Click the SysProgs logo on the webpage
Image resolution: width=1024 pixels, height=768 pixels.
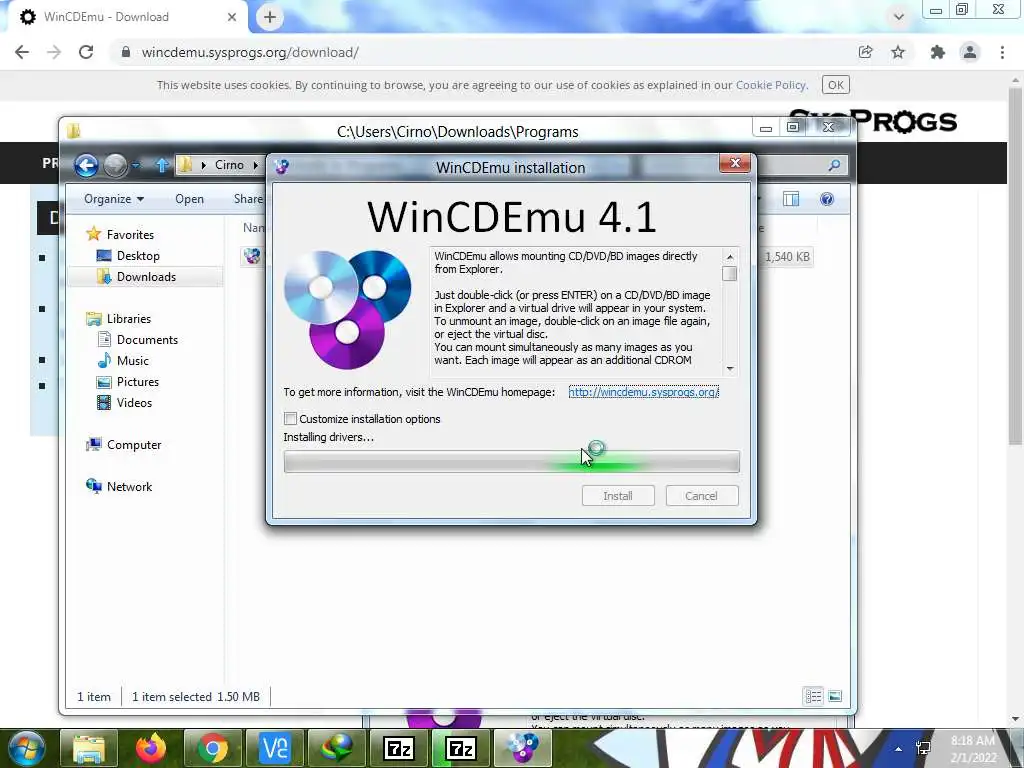click(904, 121)
